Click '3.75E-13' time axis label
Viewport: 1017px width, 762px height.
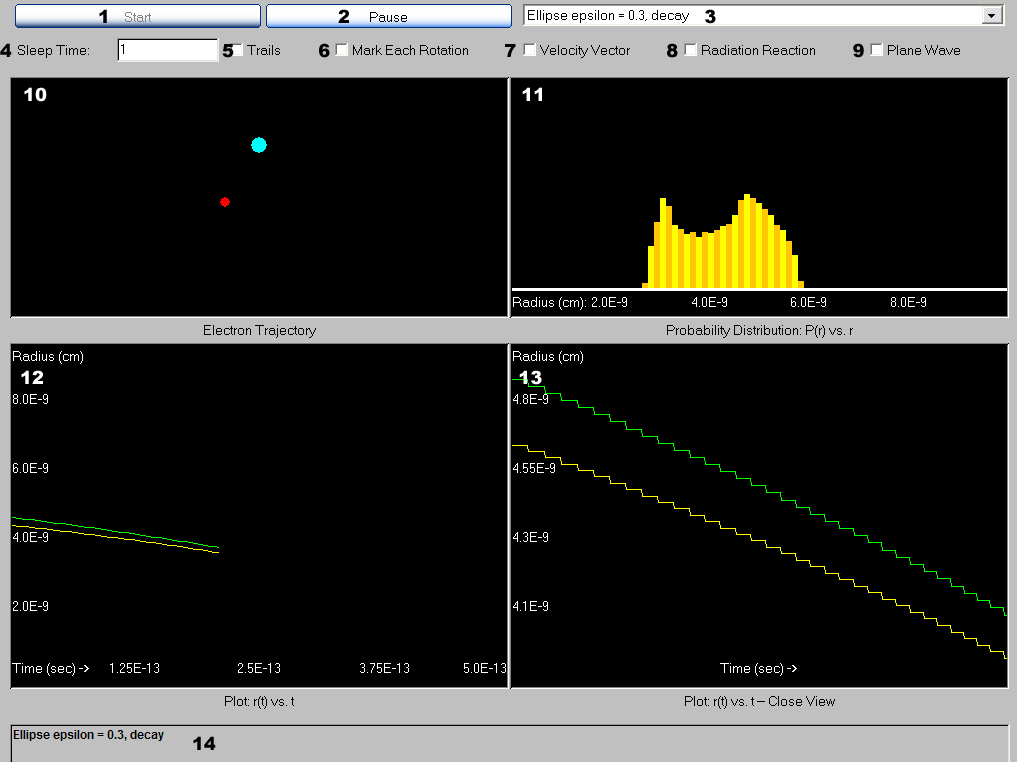pos(385,668)
